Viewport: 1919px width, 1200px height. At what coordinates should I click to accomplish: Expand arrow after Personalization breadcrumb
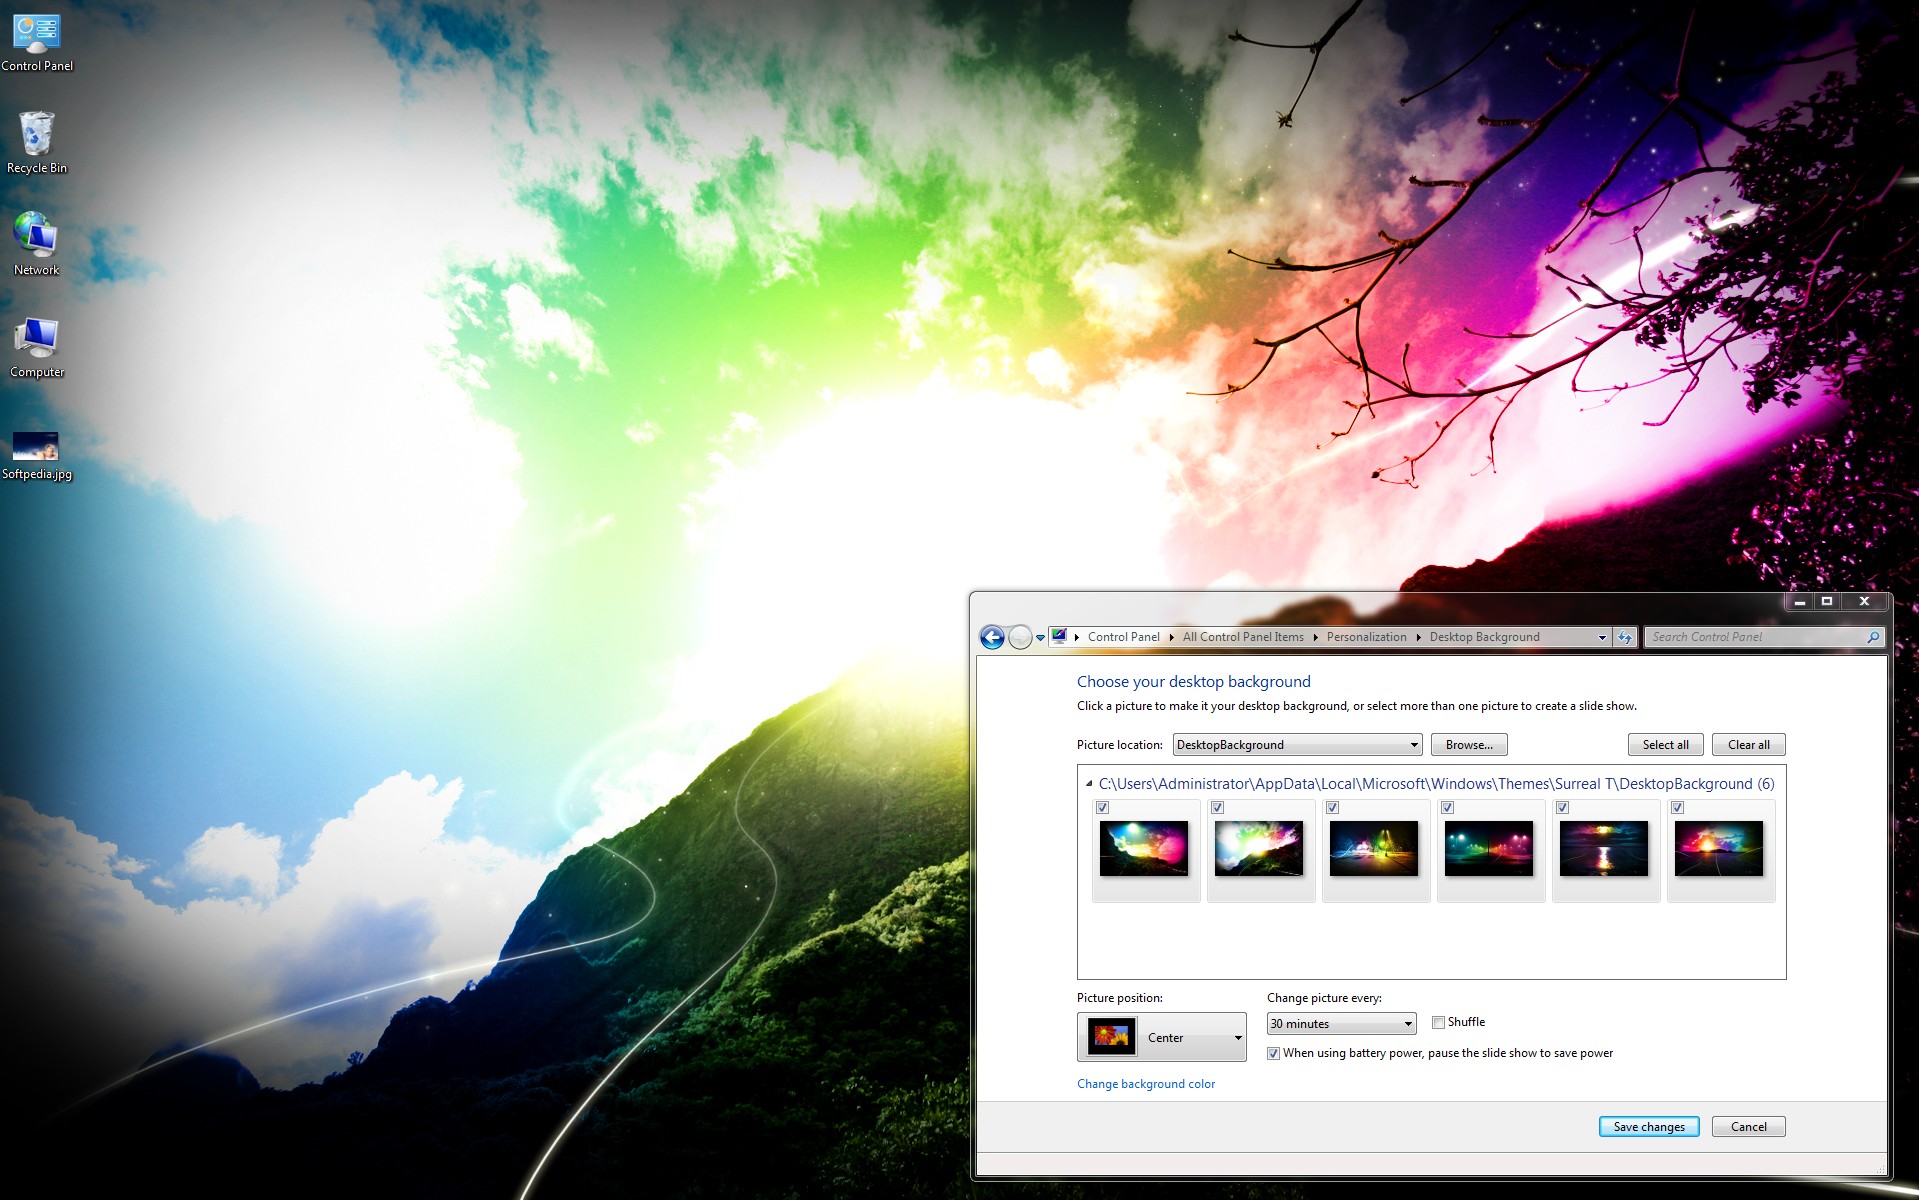click(1418, 637)
